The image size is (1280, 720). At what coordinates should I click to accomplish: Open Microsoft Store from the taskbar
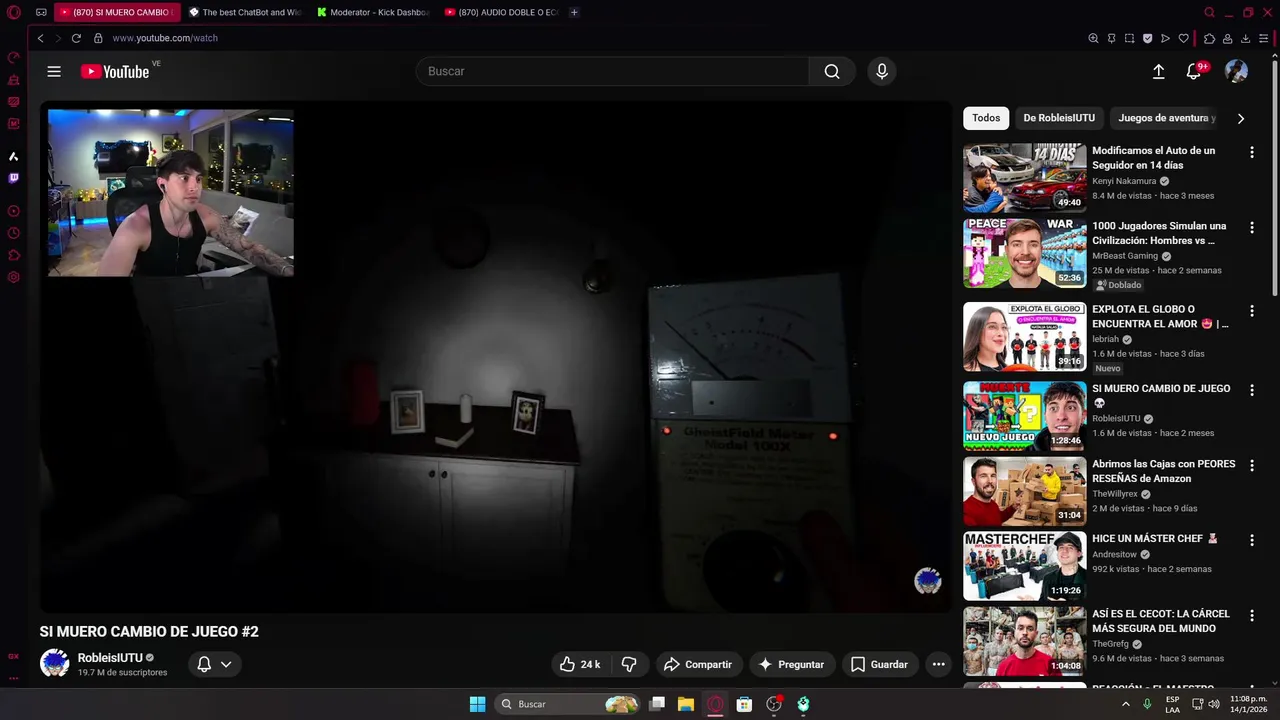click(x=744, y=704)
